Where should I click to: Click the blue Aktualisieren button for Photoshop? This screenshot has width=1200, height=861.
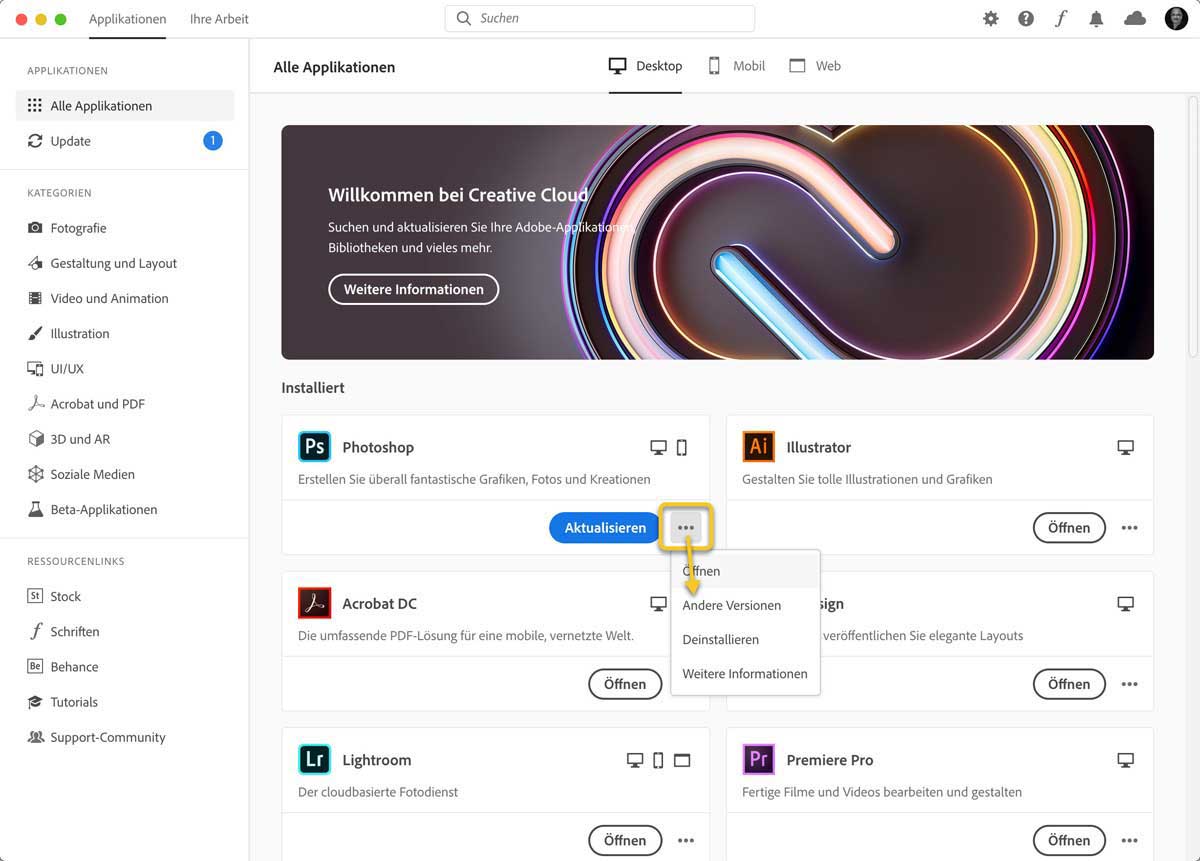[605, 528]
